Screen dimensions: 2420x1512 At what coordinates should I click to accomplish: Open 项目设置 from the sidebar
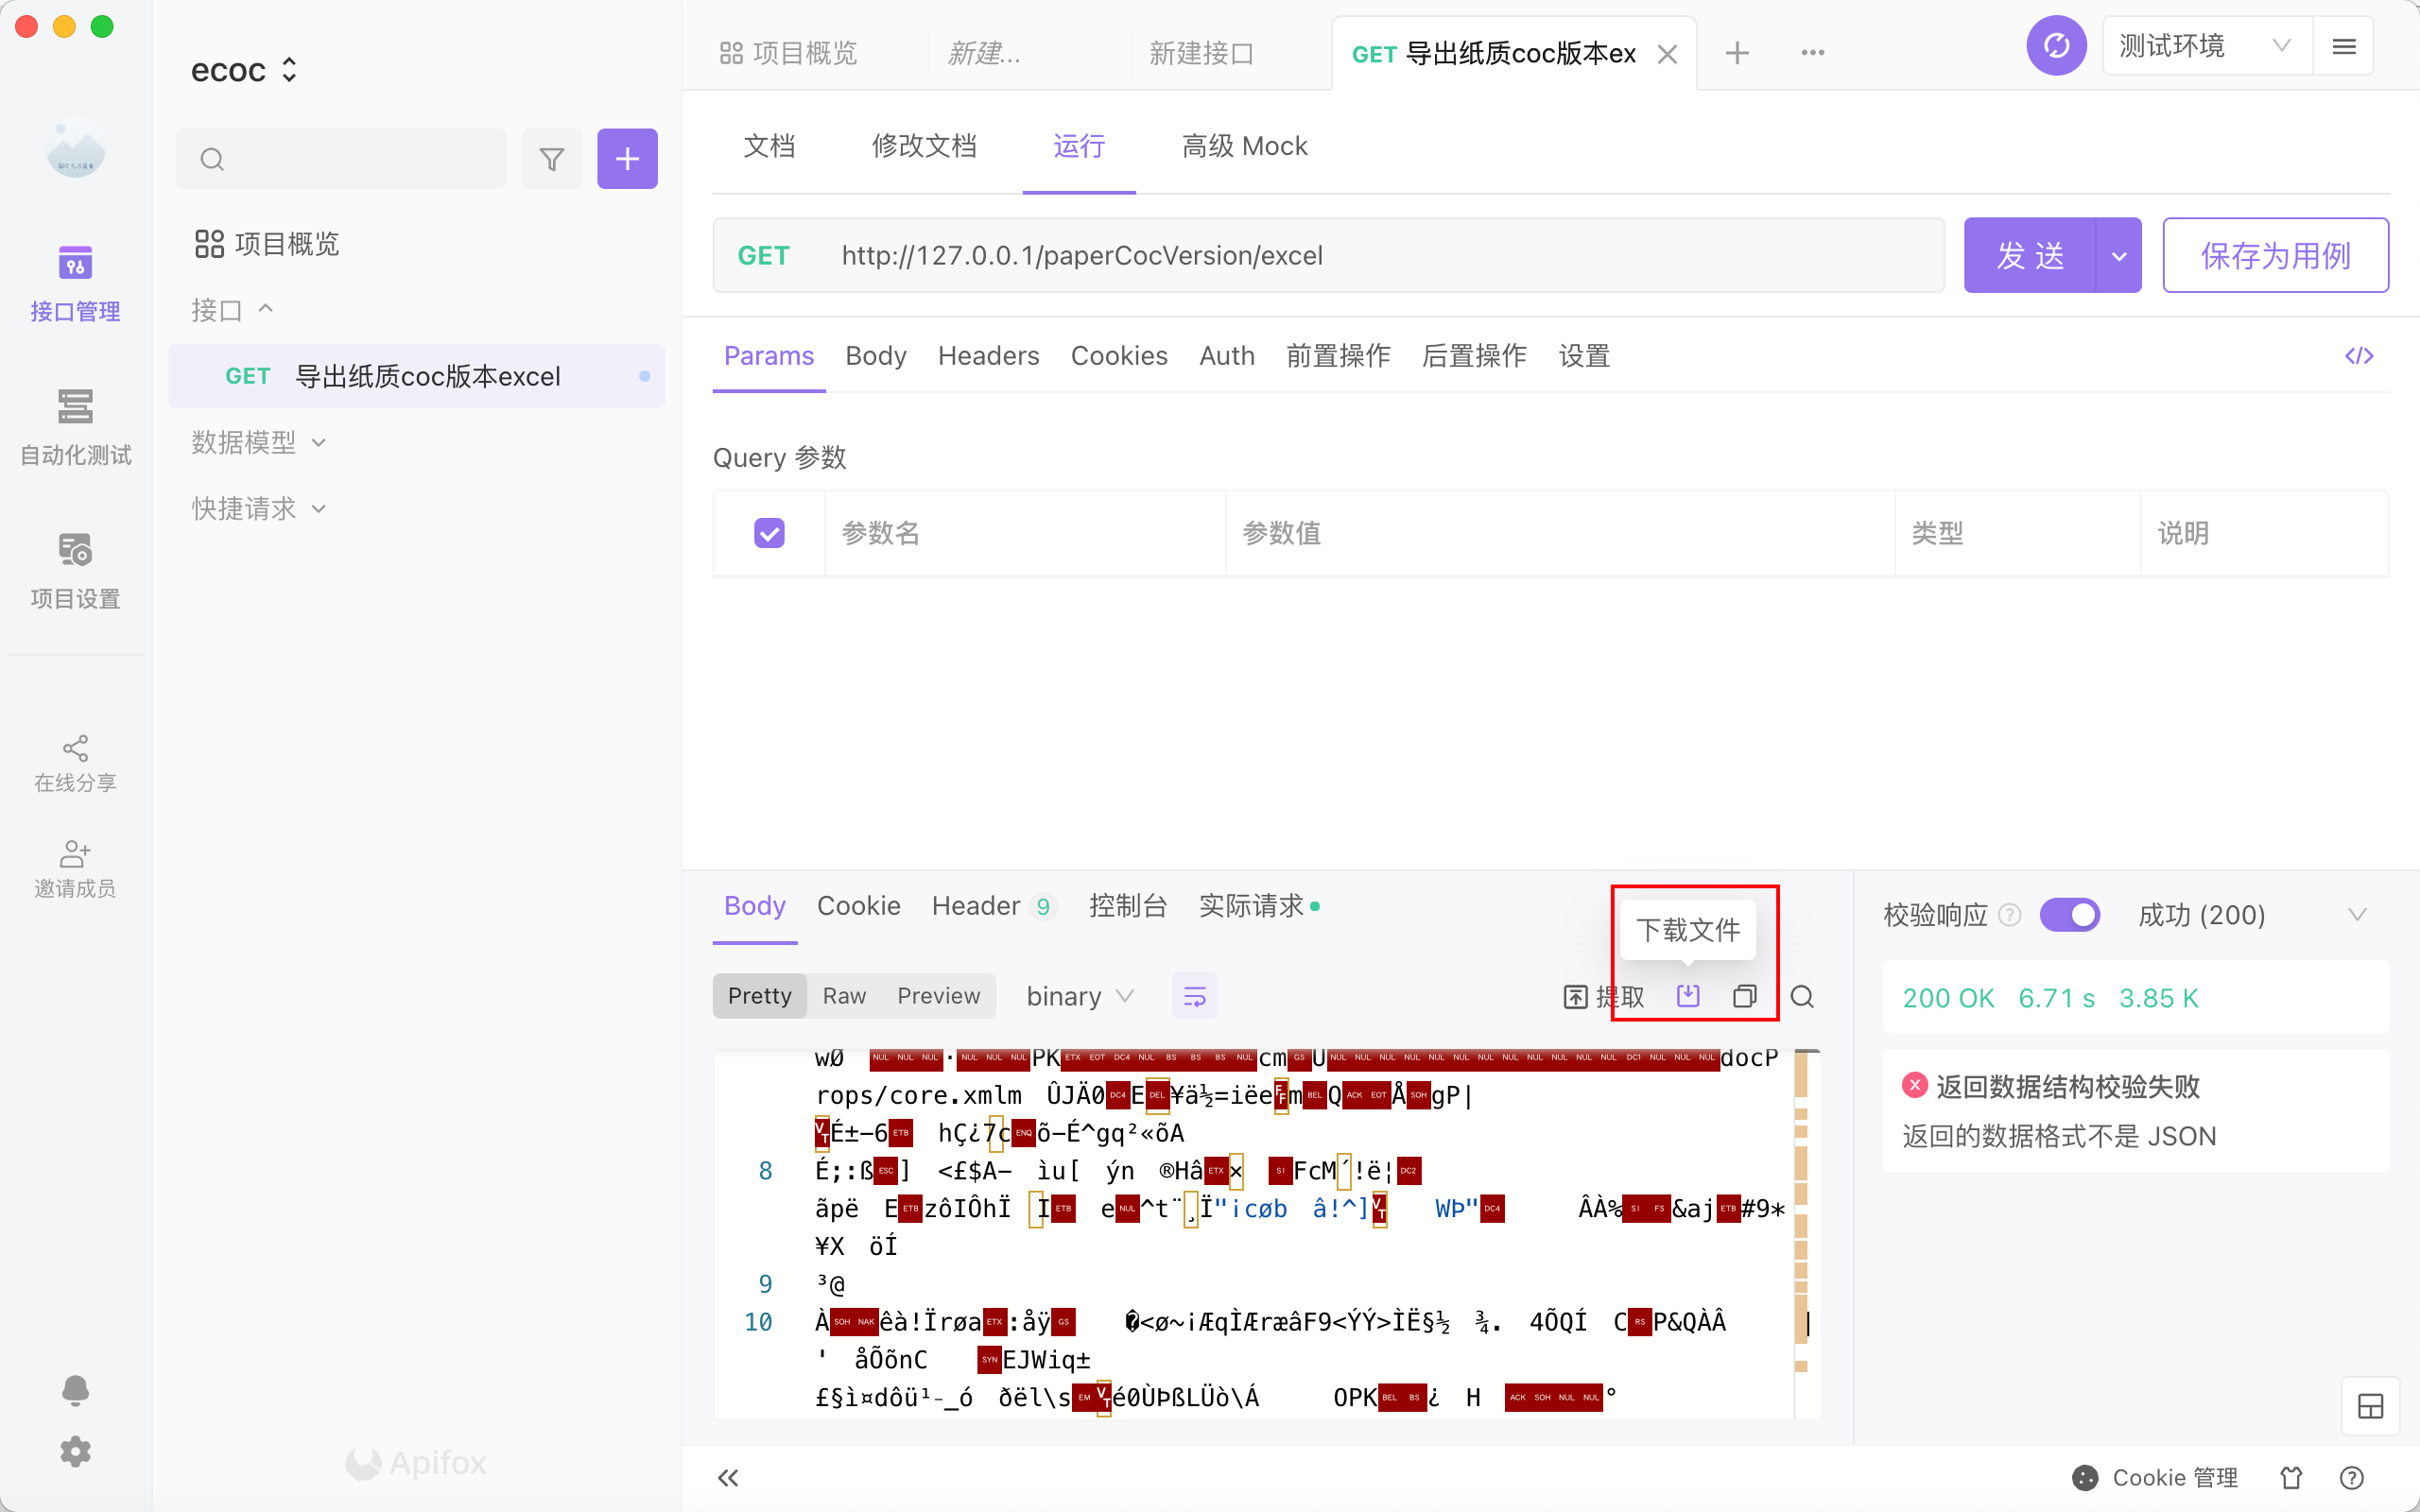(x=75, y=570)
